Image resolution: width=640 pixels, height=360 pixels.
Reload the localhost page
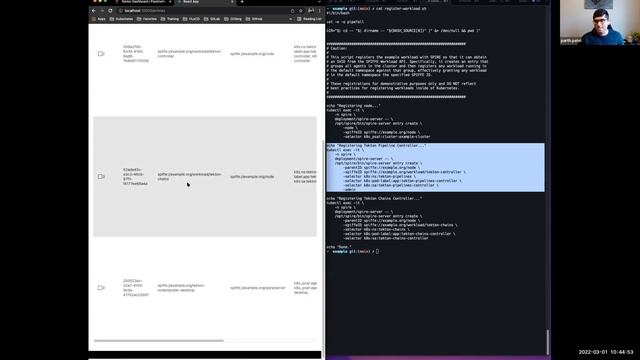110,11
